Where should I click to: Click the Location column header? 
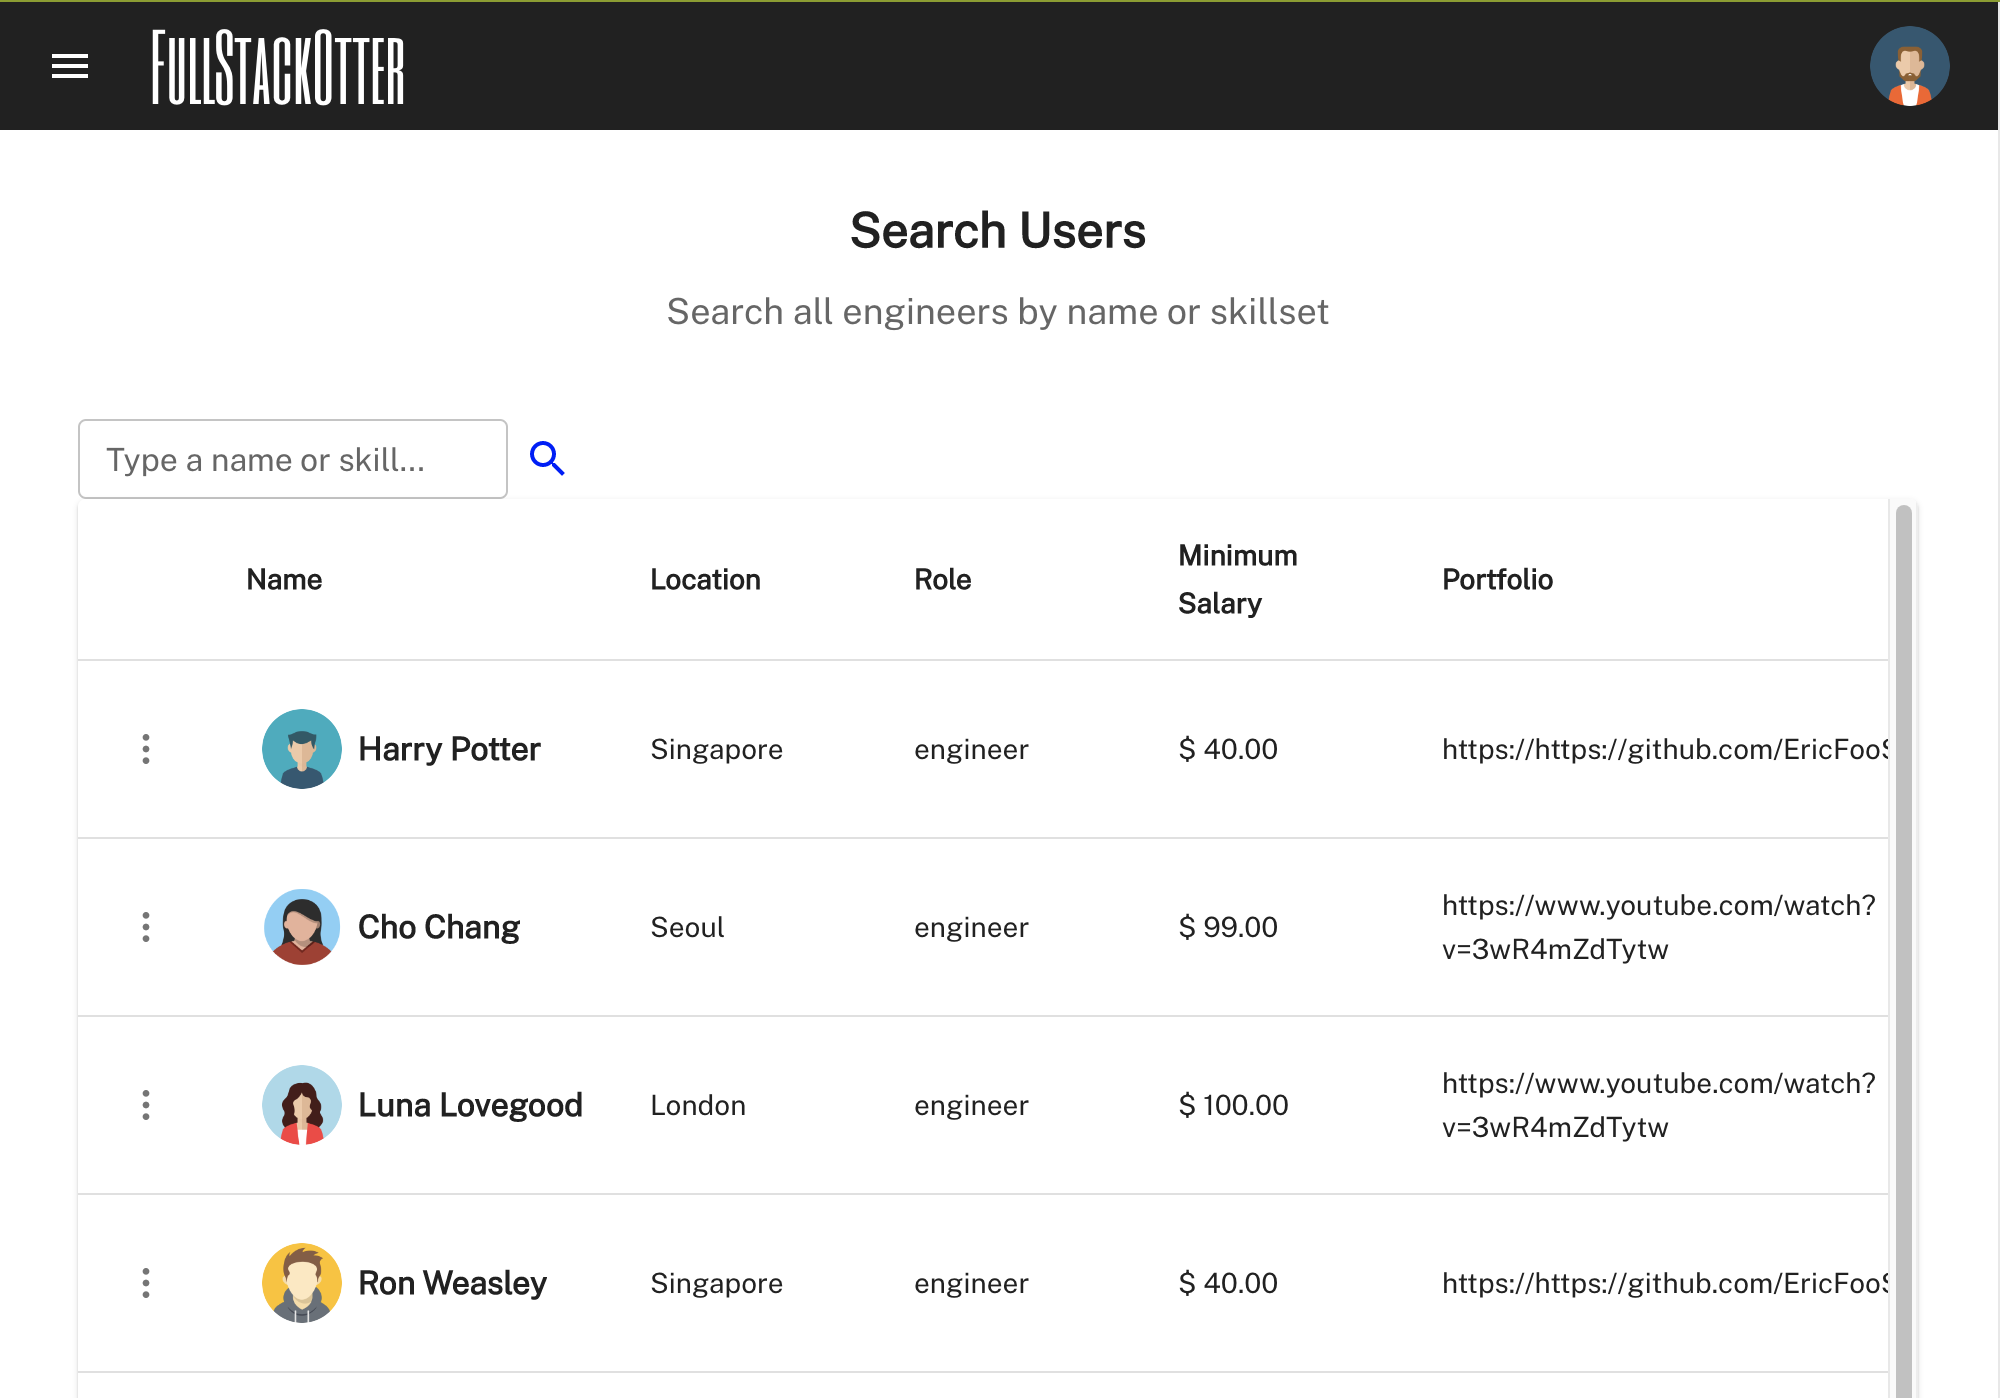pyautogui.click(x=705, y=579)
